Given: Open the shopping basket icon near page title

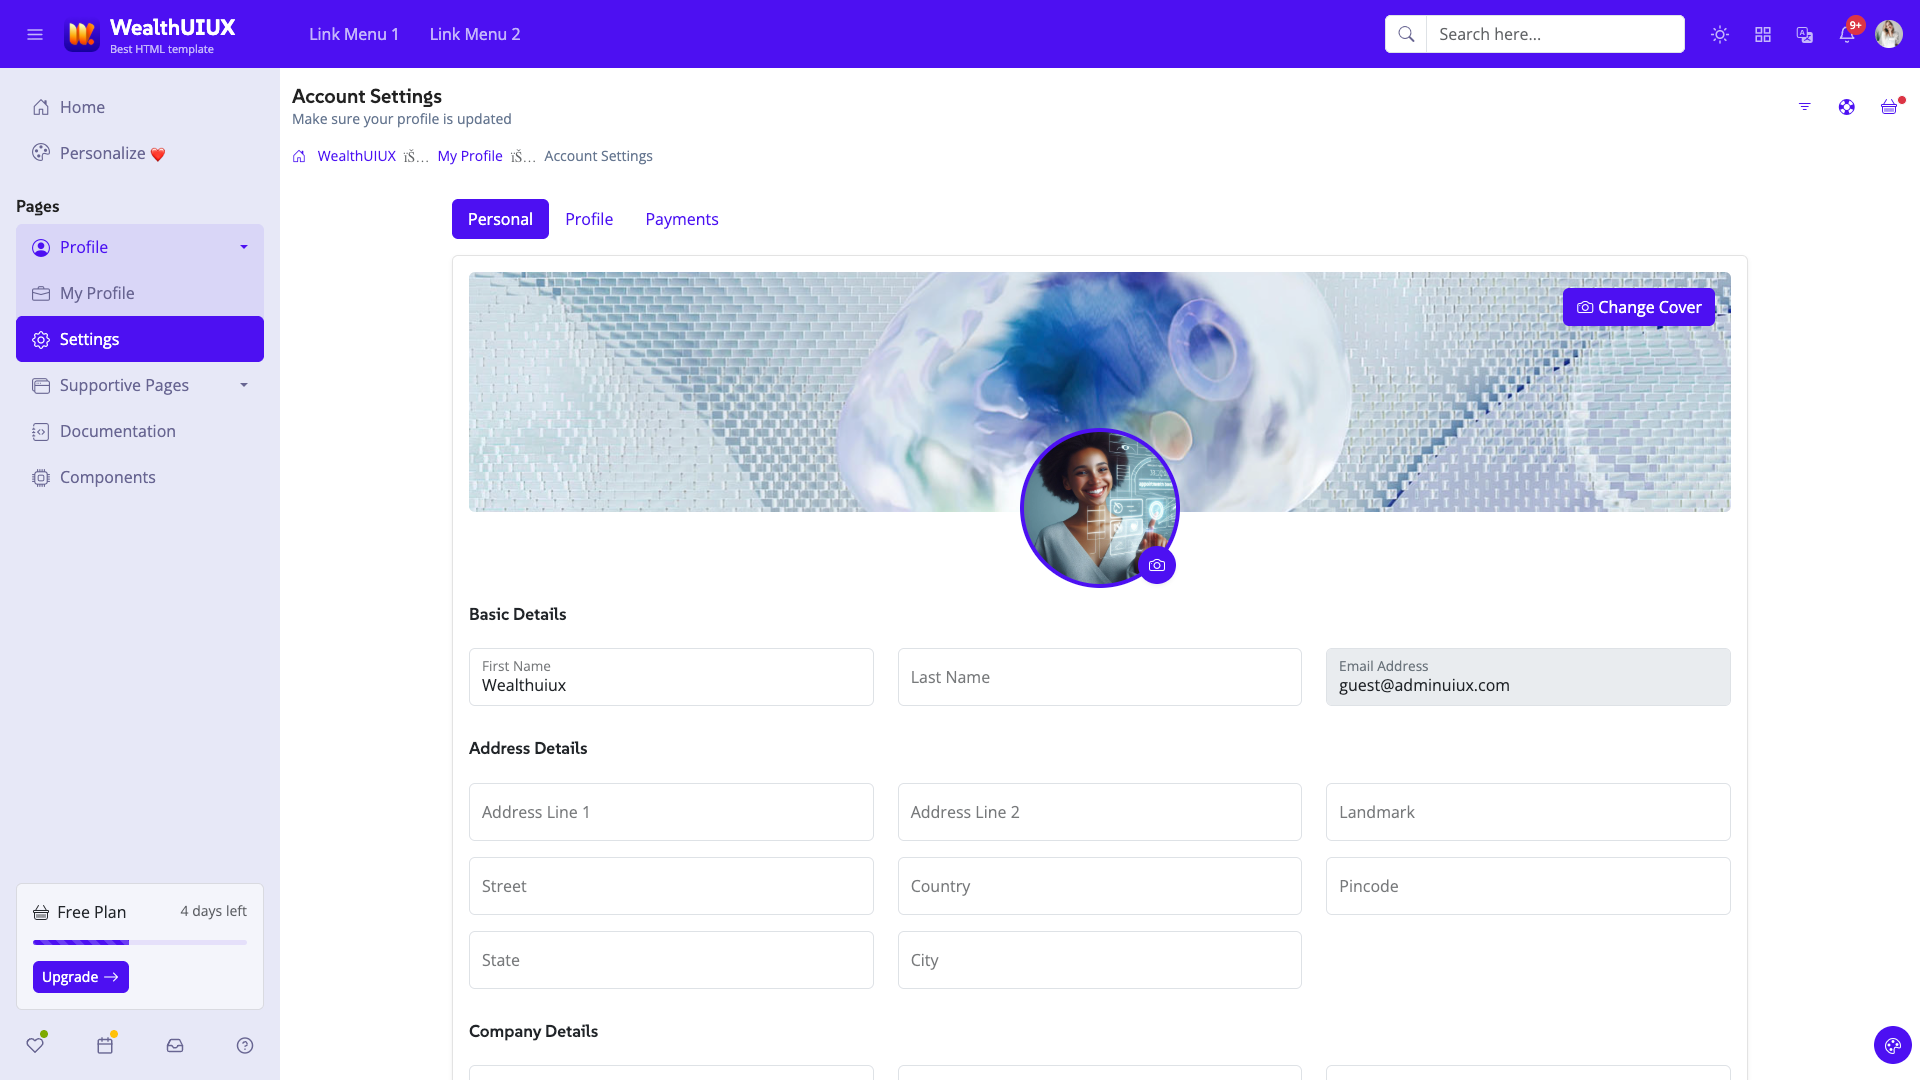Looking at the screenshot, I should pyautogui.click(x=1889, y=107).
